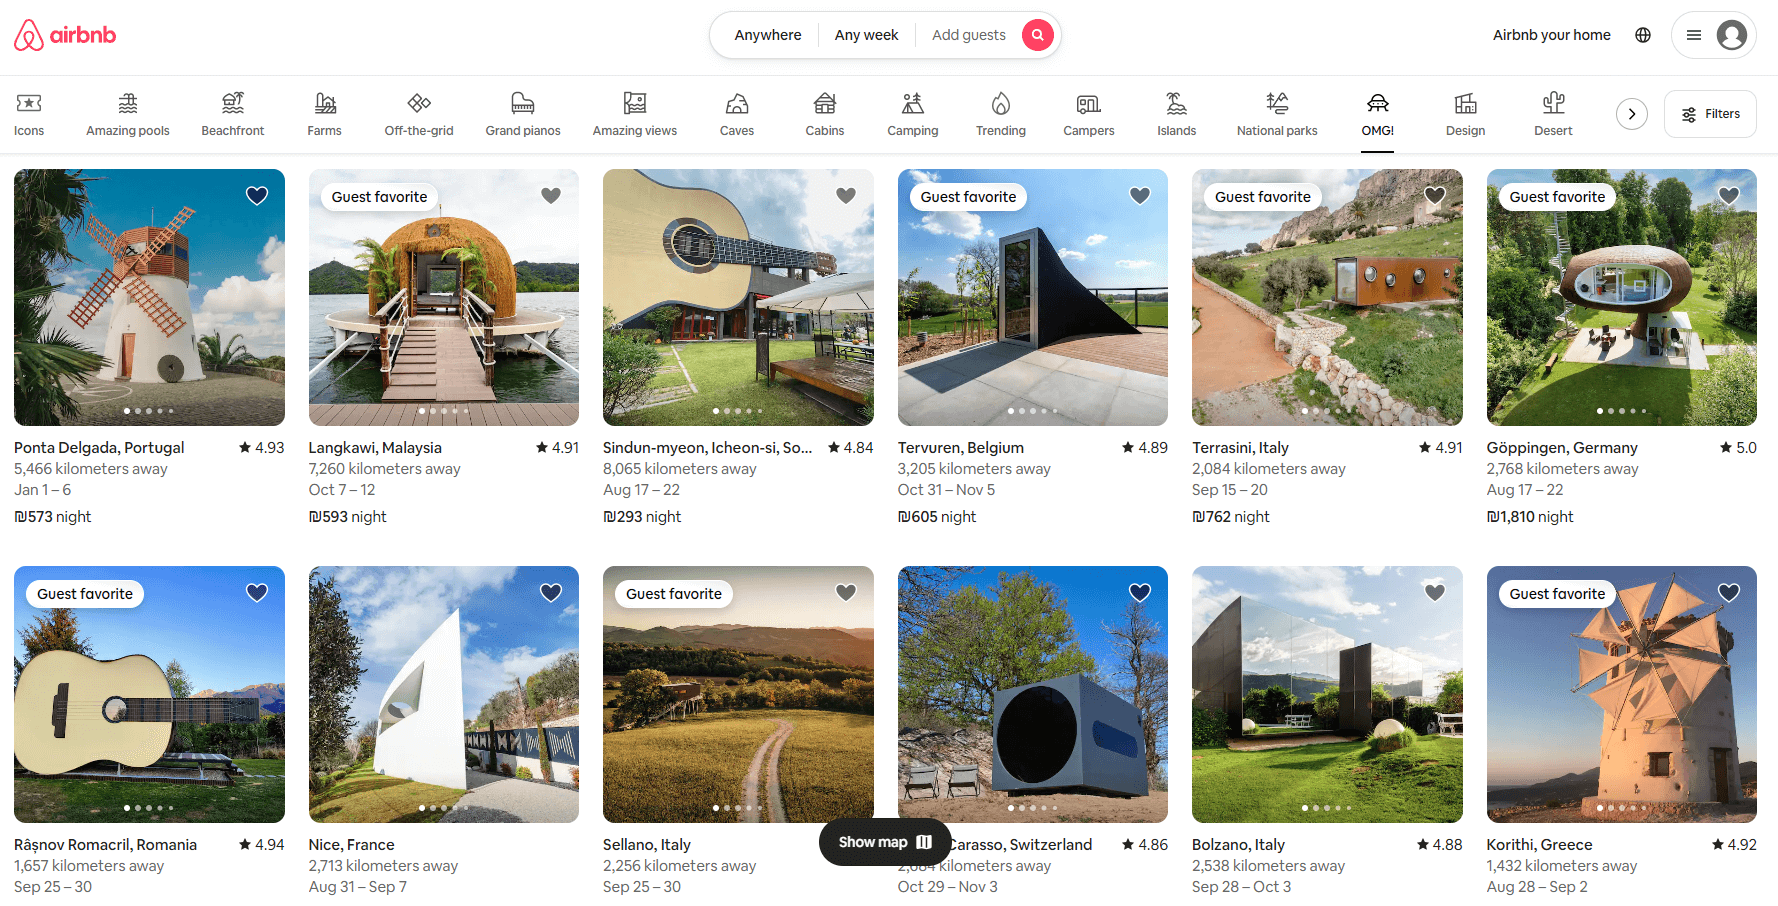The height and width of the screenshot is (906, 1778).
Task: Open the Add guests selector
Action: tap(968, 34)
